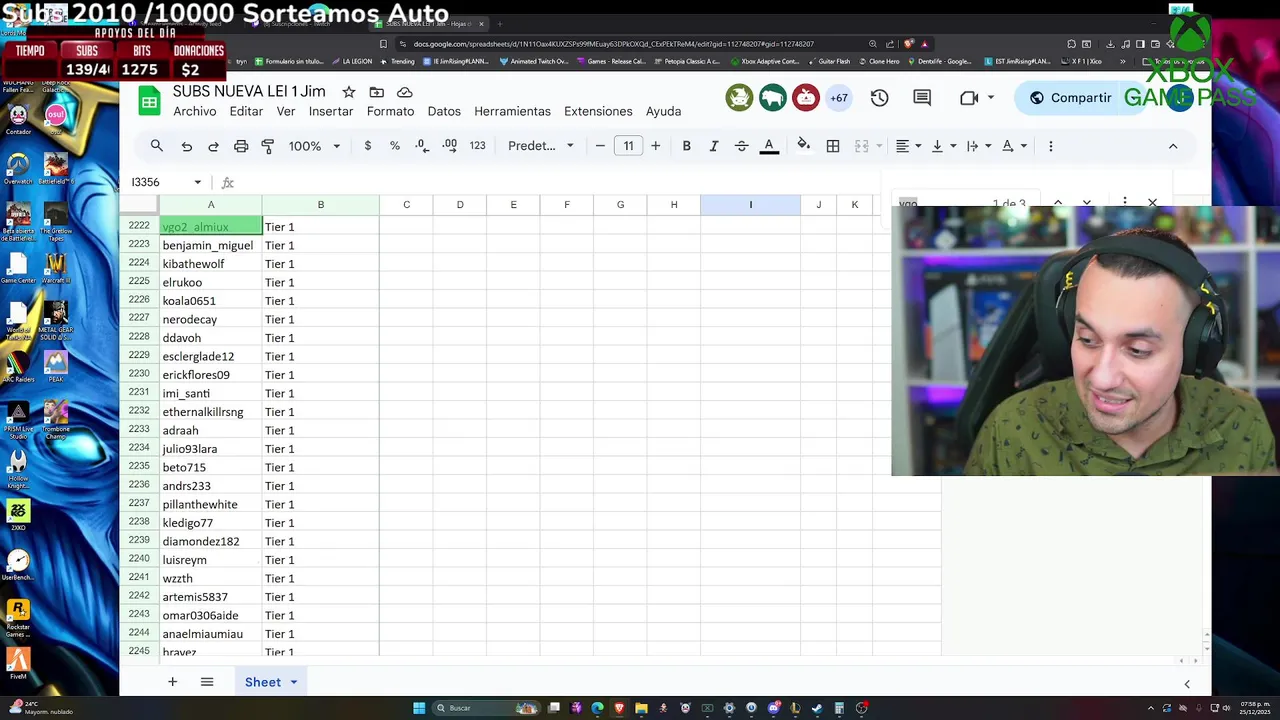
Task: Toggle strikethrough formatting
Action: (x=741, y=146)
